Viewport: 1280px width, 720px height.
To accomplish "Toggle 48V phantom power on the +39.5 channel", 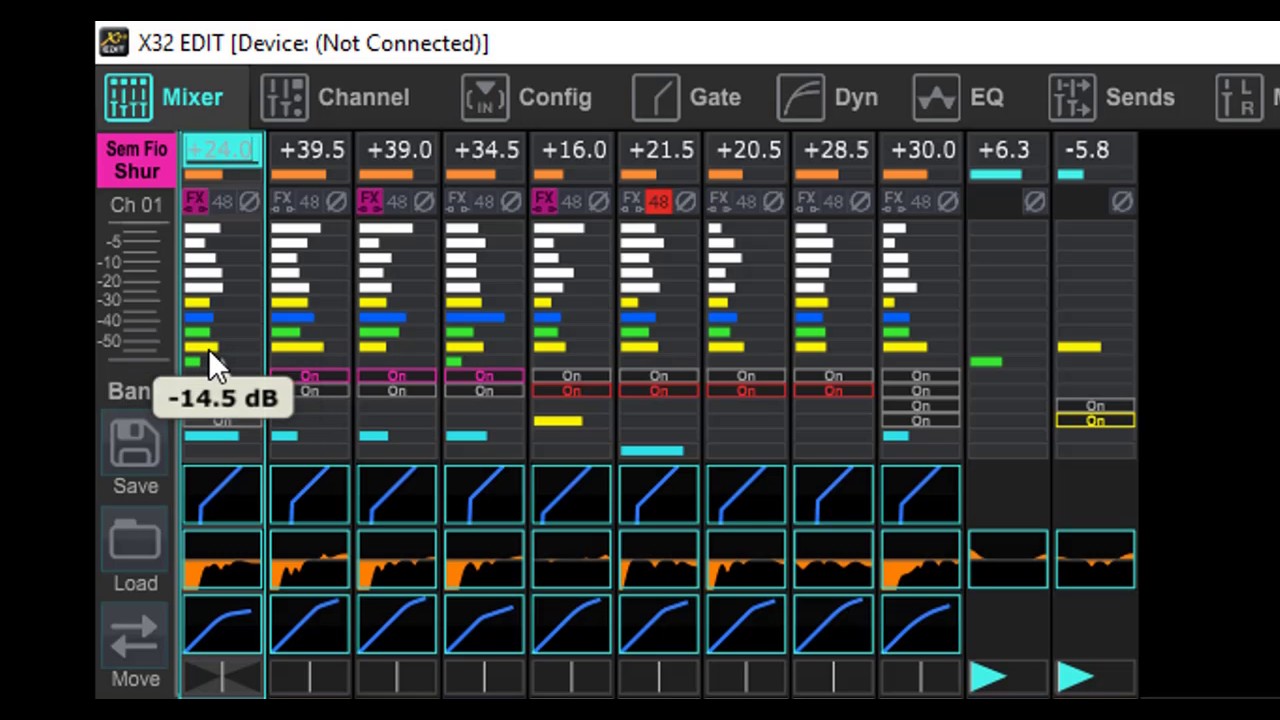I will pyautogui.click(x=309, y=202).
